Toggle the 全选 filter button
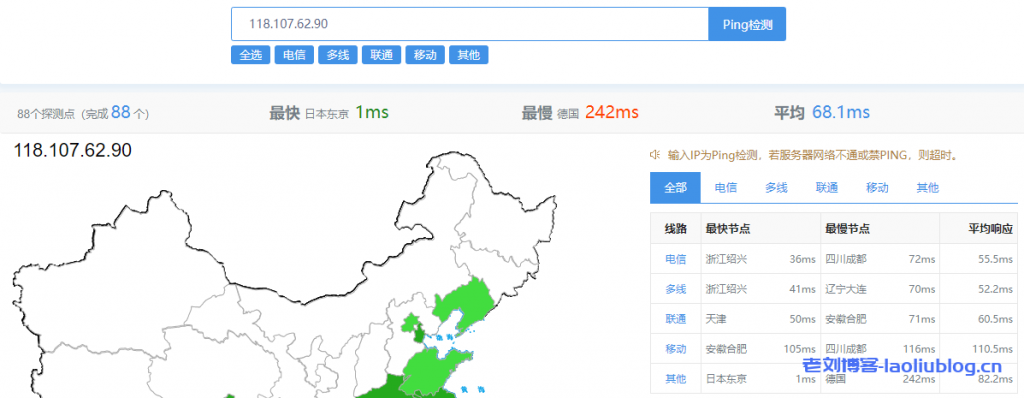Image resolution: width=1024 pixels, height=398 pixels. click(x=250, y=55)
